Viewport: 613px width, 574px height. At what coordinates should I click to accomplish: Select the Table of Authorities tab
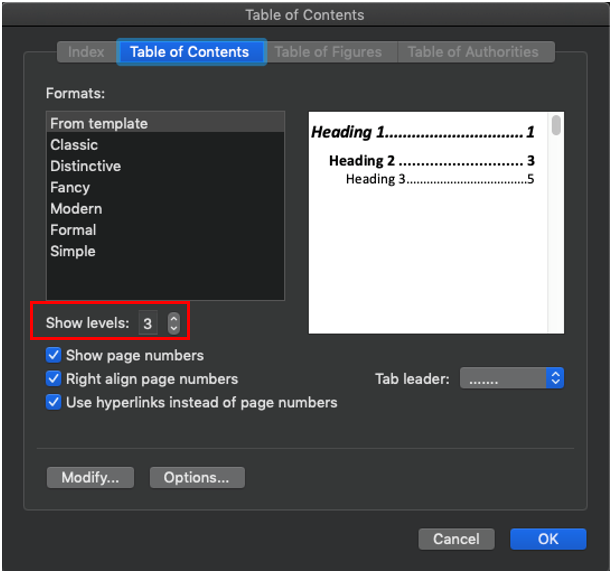(x=473, y=52)
